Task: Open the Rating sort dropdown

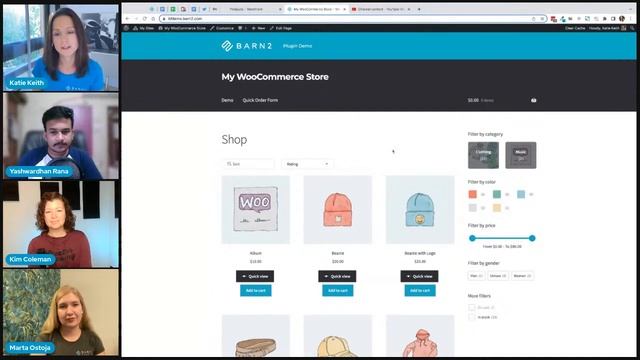Action: (307, 164)
